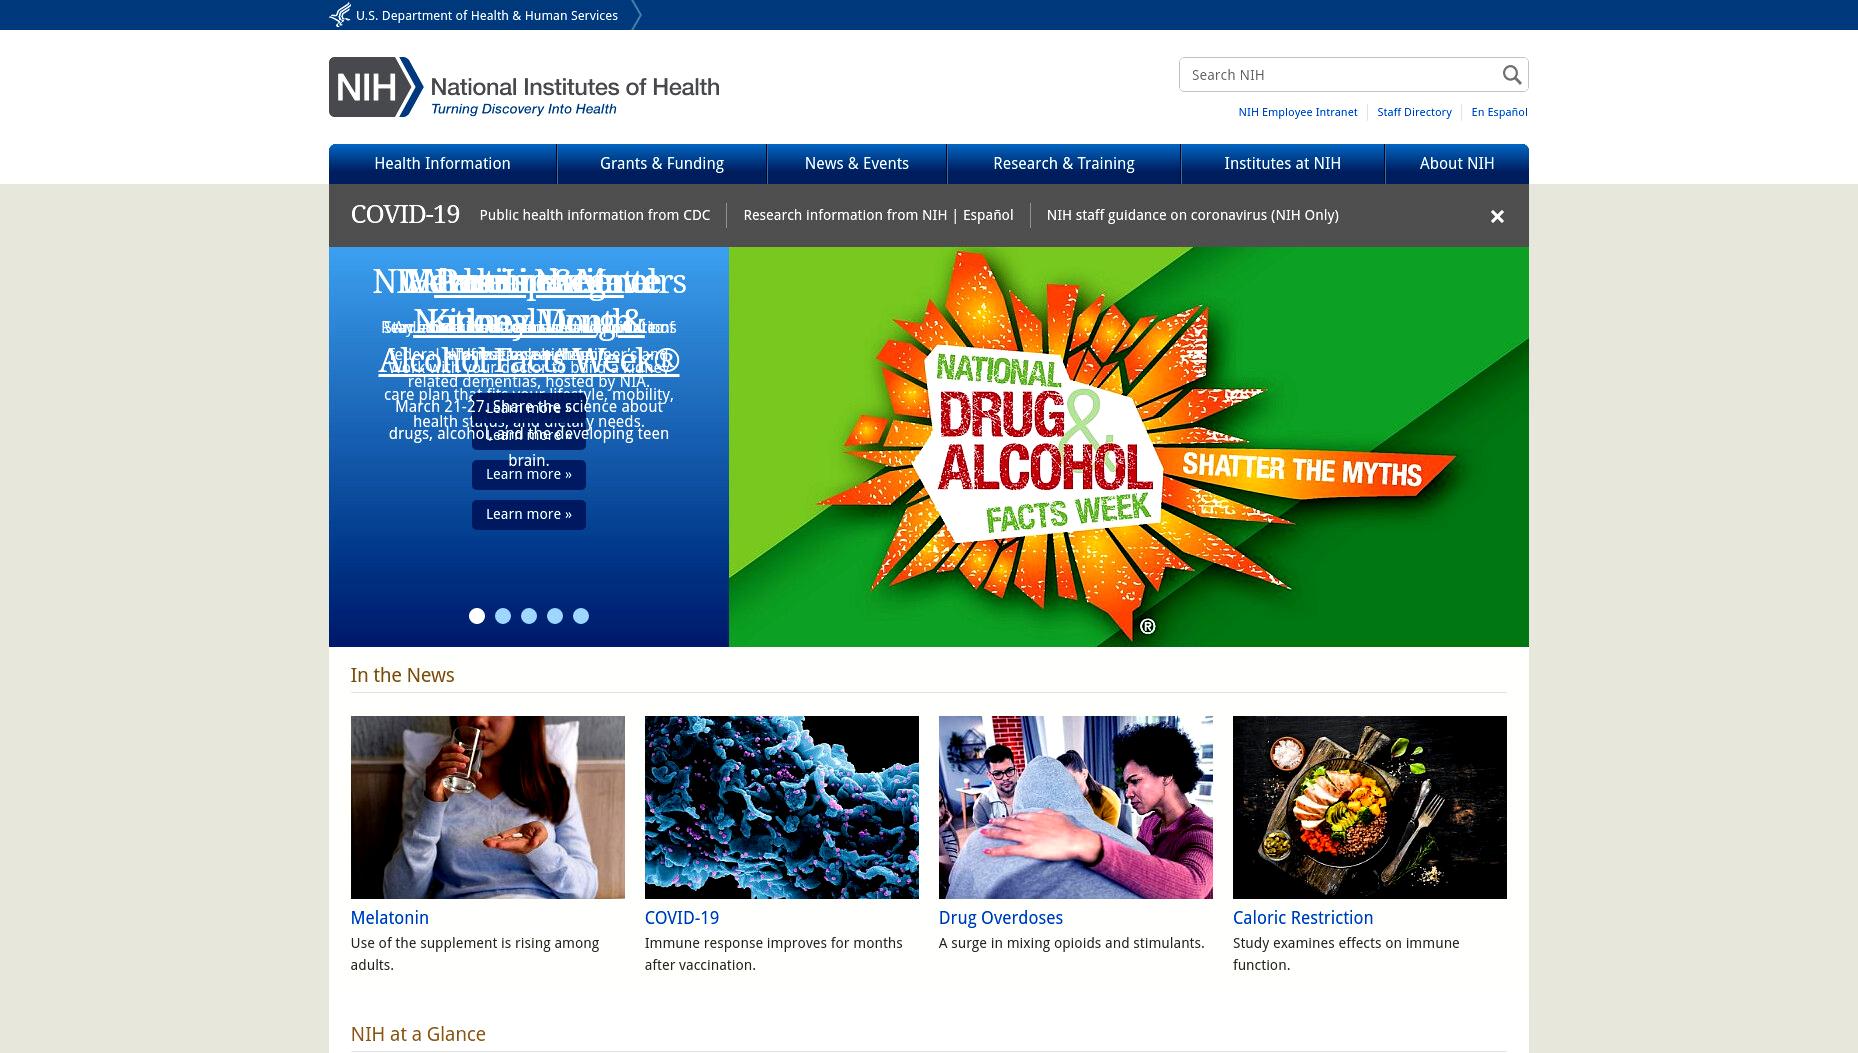Image resolution: width=1858 pixels, height=1053 pixels.
Task: Open the Melatonin article image
Action: coord(488,807)
